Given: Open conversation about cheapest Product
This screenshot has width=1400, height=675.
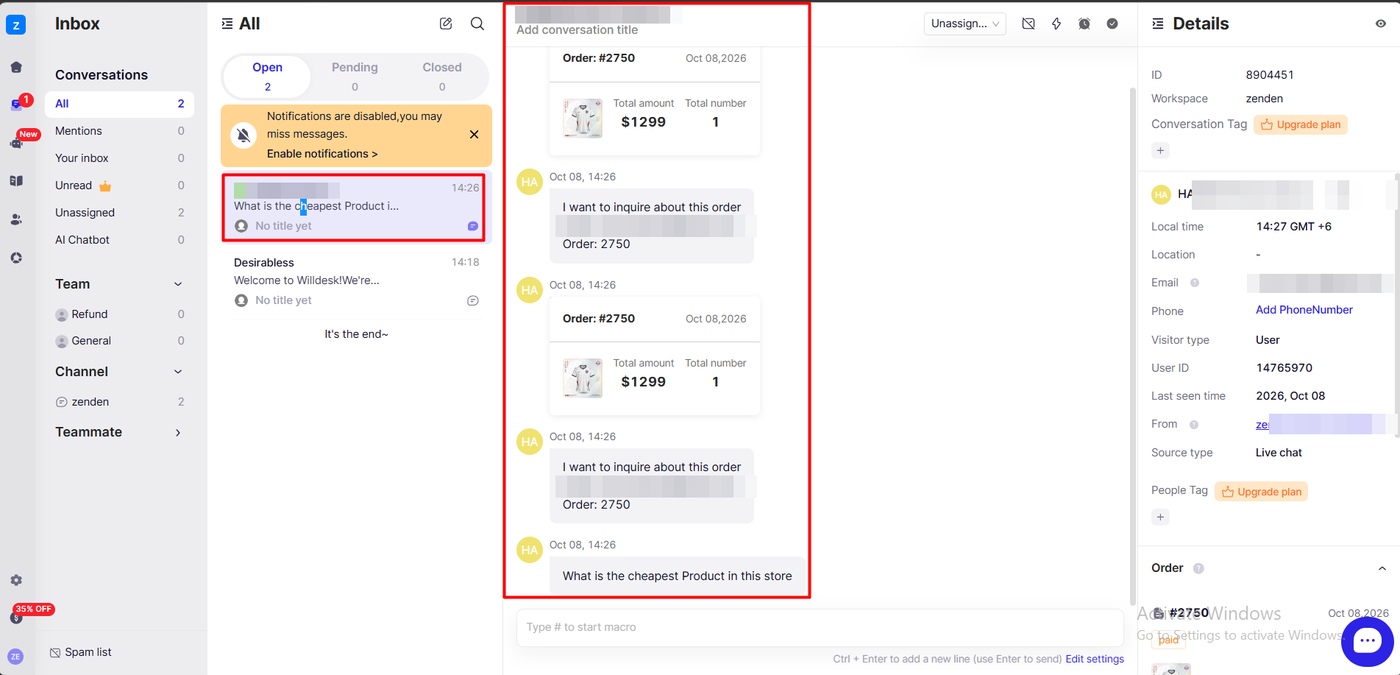Looking at the screenshot, I should (356, 207).
